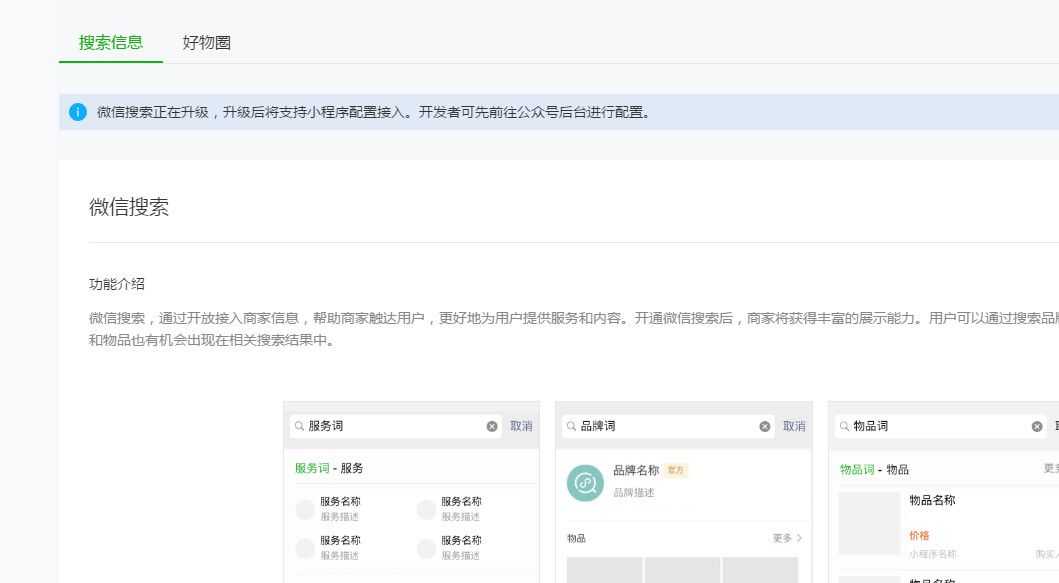1059x583 pixels.
Task: Click the 物品词 search input field
Action: 941,426
